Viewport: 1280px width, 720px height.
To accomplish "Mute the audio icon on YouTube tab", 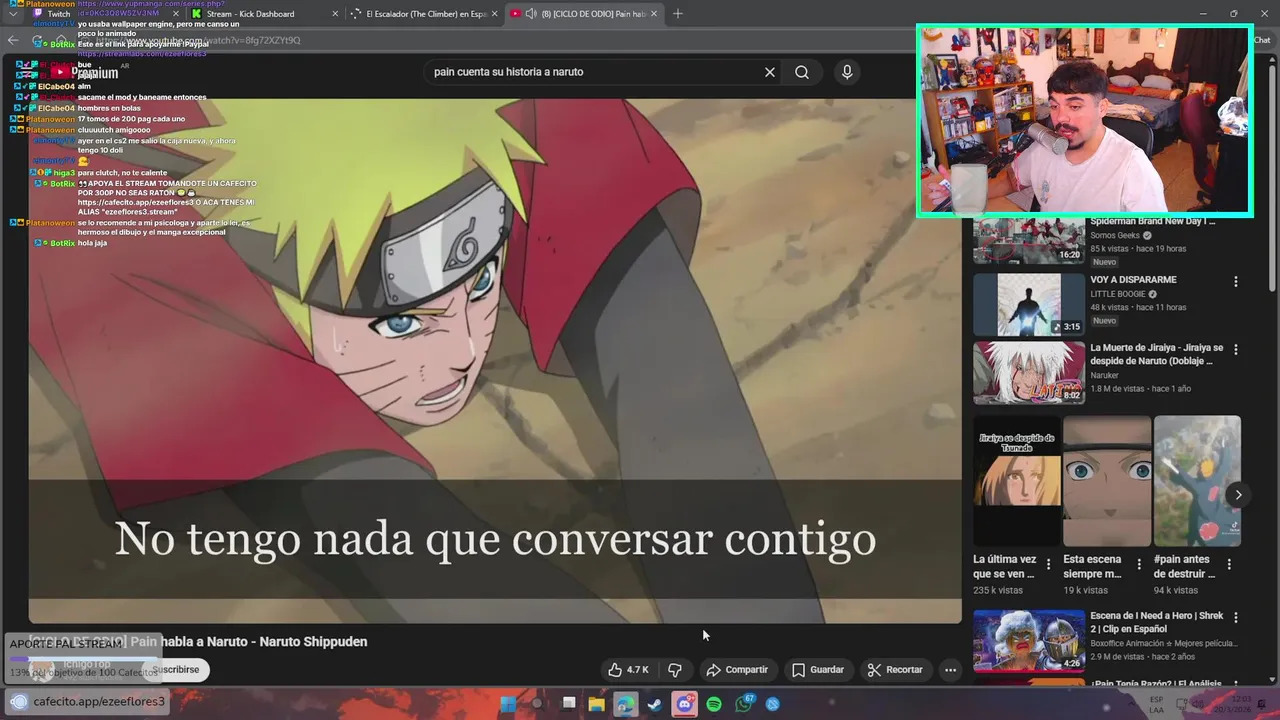I will [531, 14].
